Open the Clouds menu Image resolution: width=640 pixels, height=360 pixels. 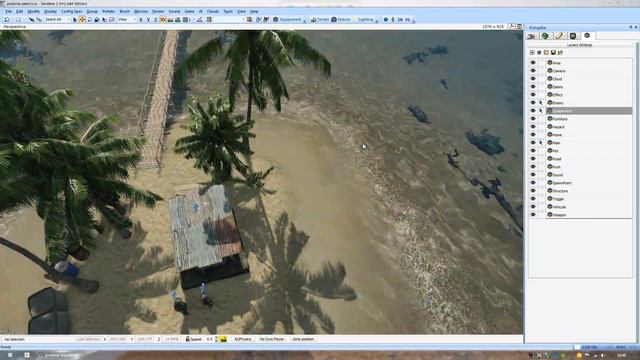point(213,11)
